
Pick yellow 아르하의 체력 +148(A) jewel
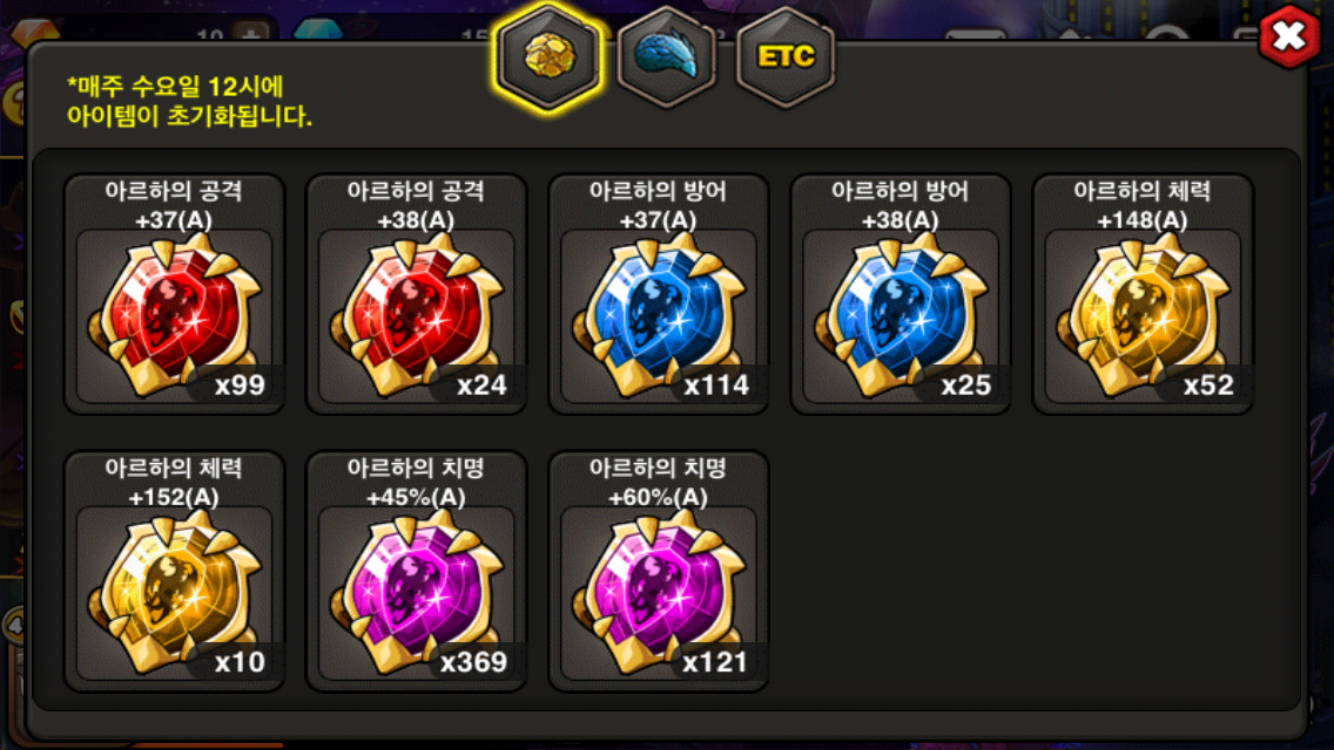pos(1142,294)
